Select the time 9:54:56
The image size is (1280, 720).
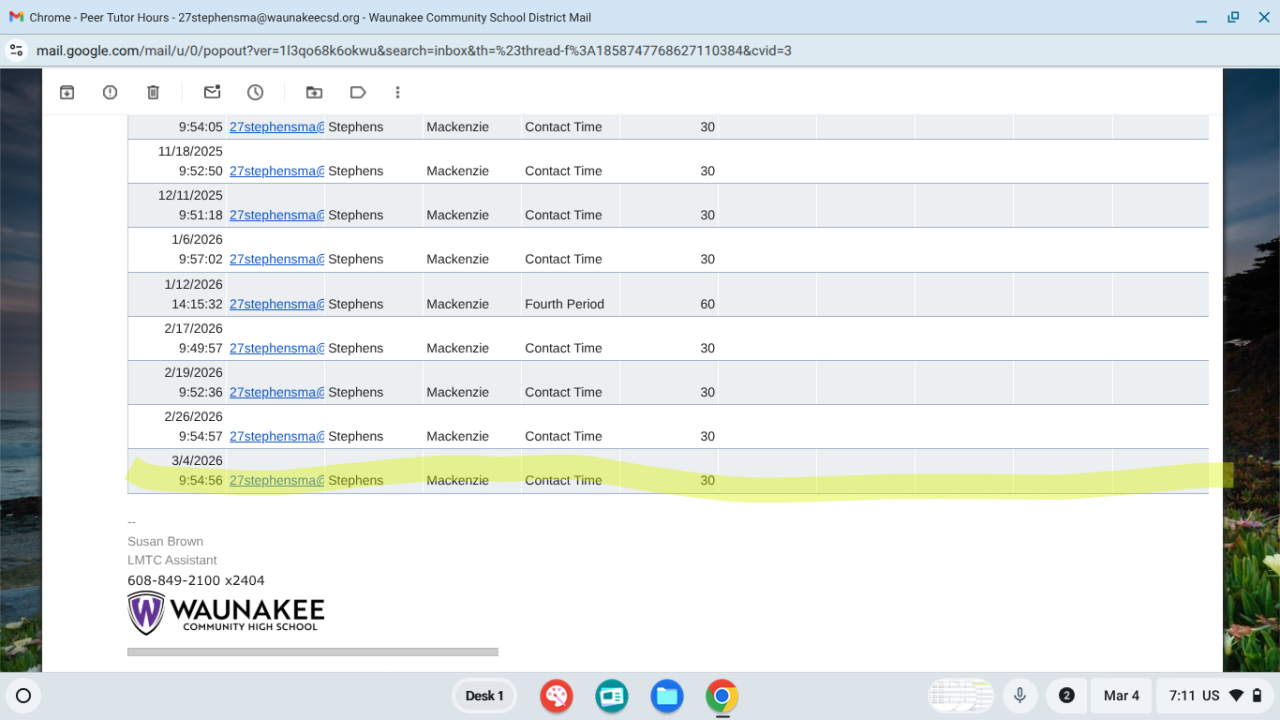tap(200, 480)
